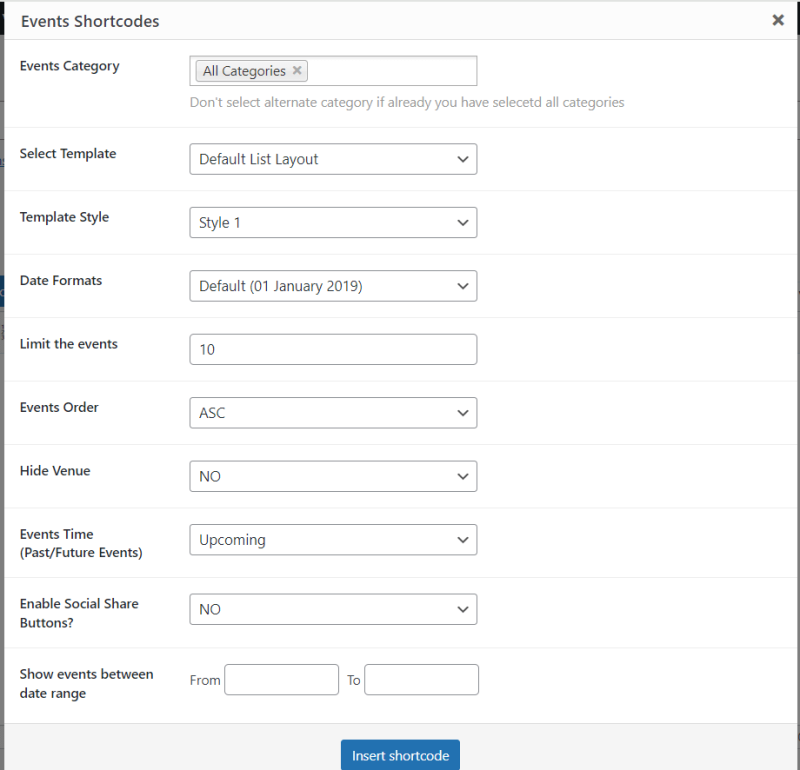
Task: Click the Show events between date range label
Action: coord(86,684)
